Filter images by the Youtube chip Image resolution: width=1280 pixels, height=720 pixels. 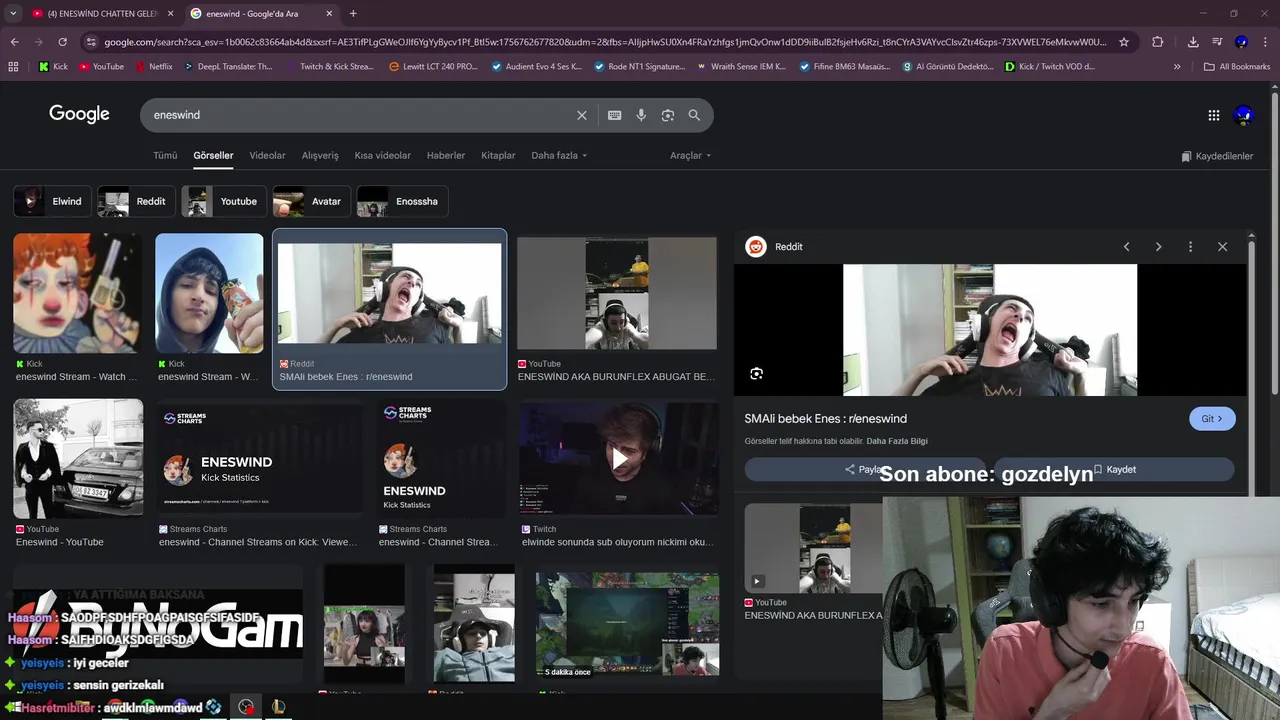tap(224, 201)
